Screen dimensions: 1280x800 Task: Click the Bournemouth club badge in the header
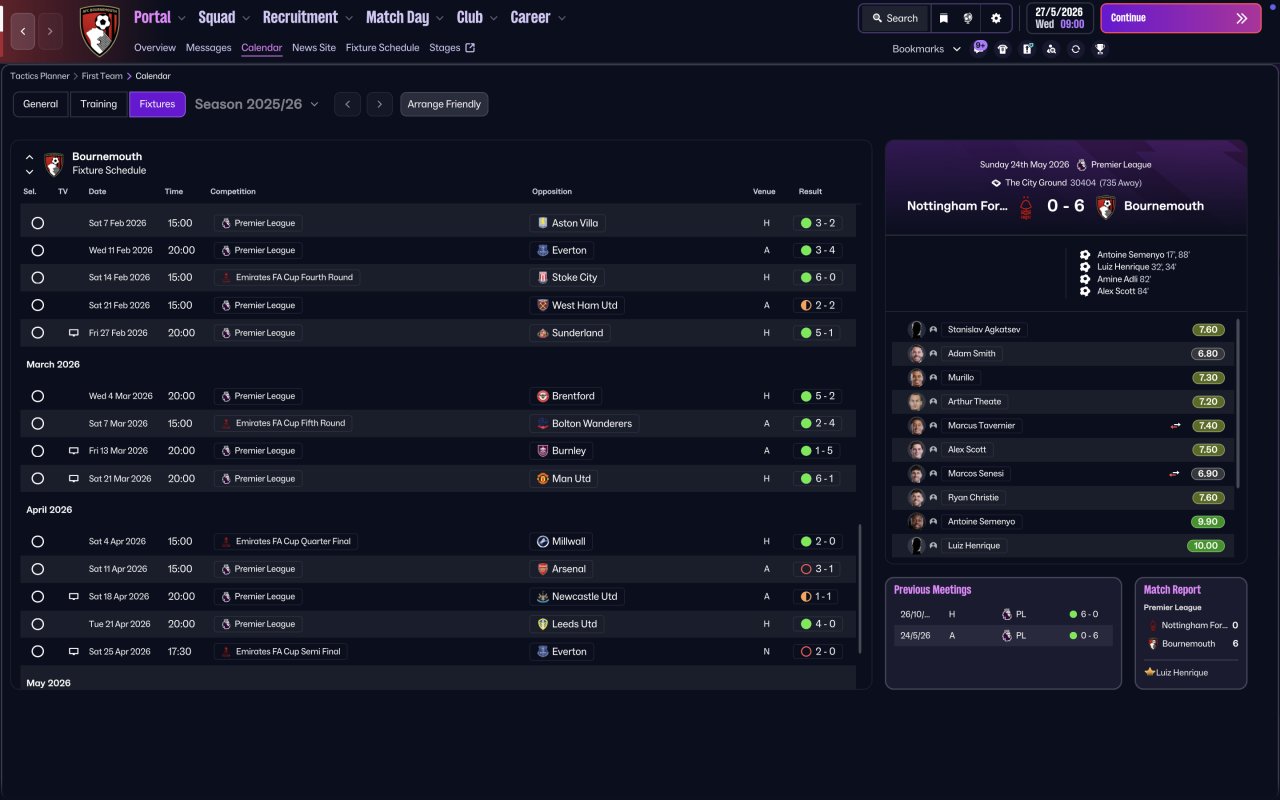point(99,30)
